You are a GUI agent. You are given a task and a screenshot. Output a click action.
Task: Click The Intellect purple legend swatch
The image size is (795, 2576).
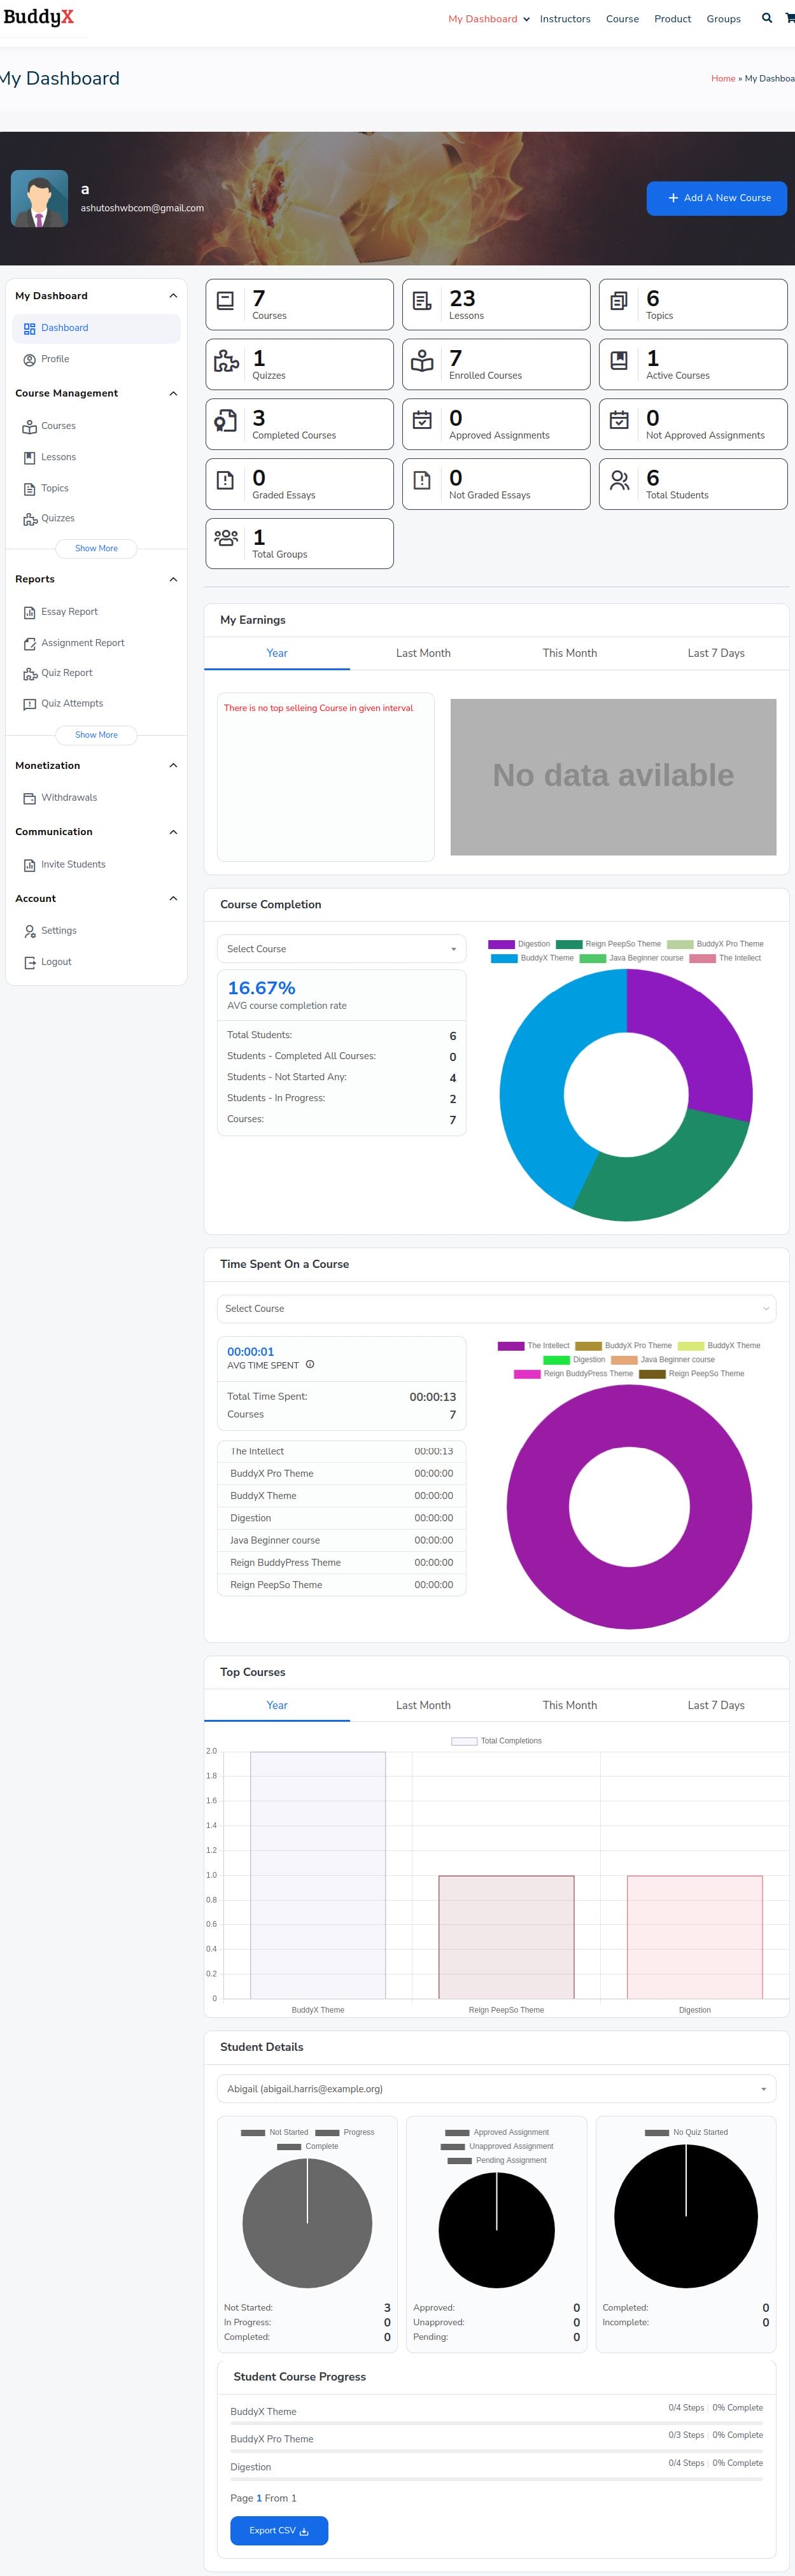tap(511, 1346)
